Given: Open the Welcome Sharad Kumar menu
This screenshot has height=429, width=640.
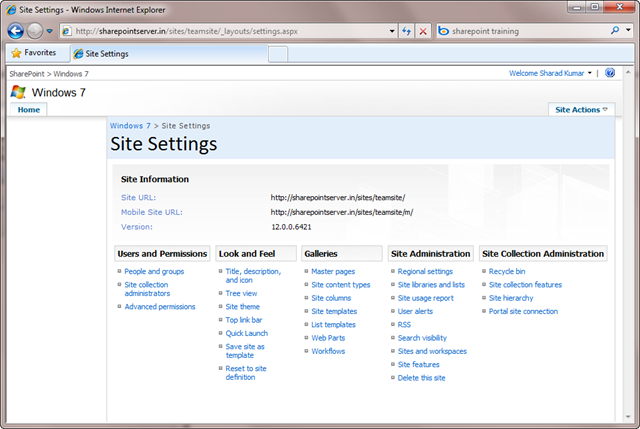Looking at the screenshot, I should point(550,73).
